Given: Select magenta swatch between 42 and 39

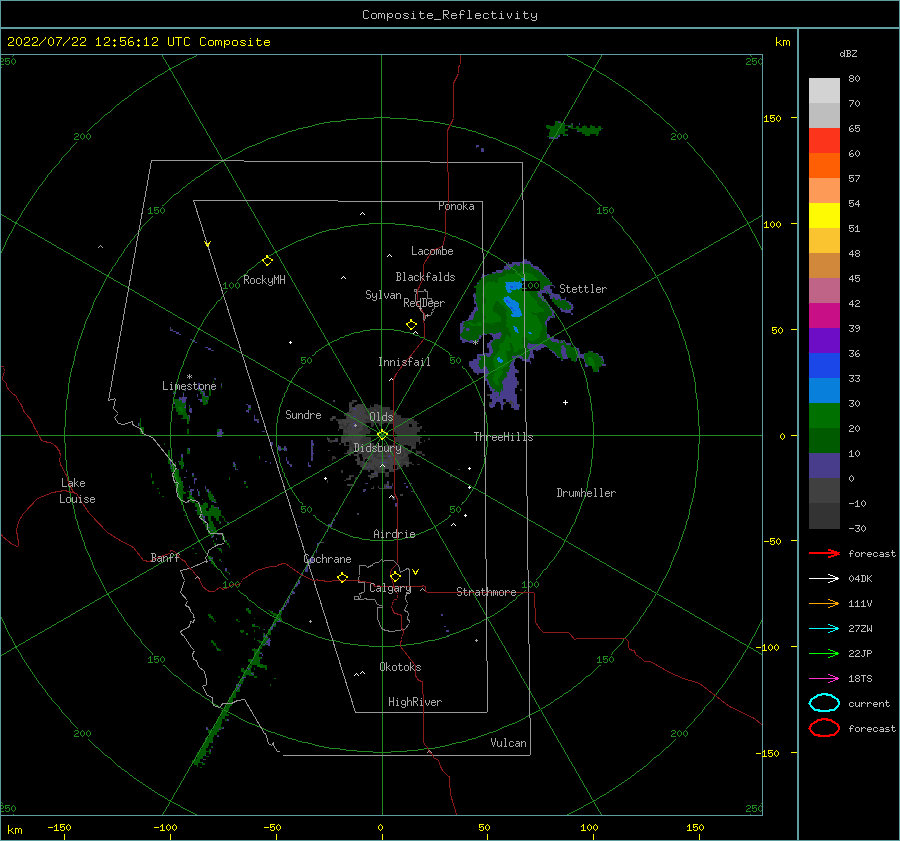Looking at the screenshot, I should pyautogui.click(x=824, y=315).
